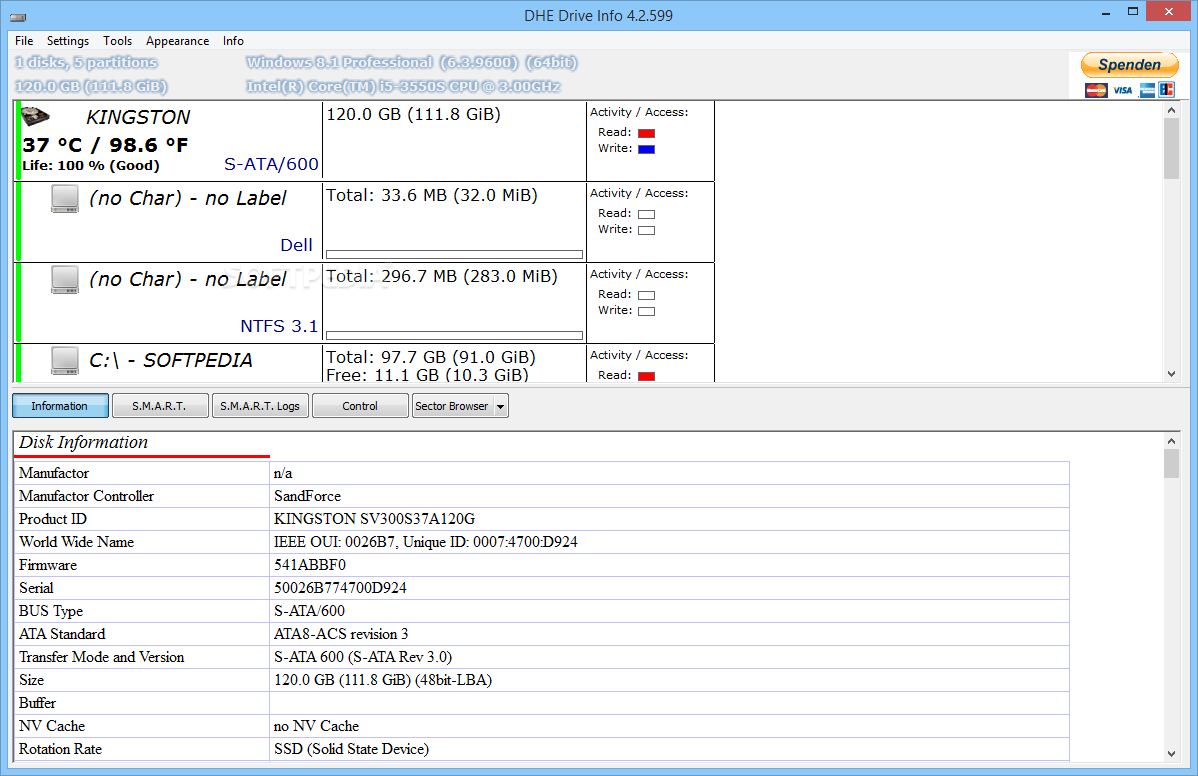
Task: Click the firmware value 541ABBF0
Action: tap(309, 564)
